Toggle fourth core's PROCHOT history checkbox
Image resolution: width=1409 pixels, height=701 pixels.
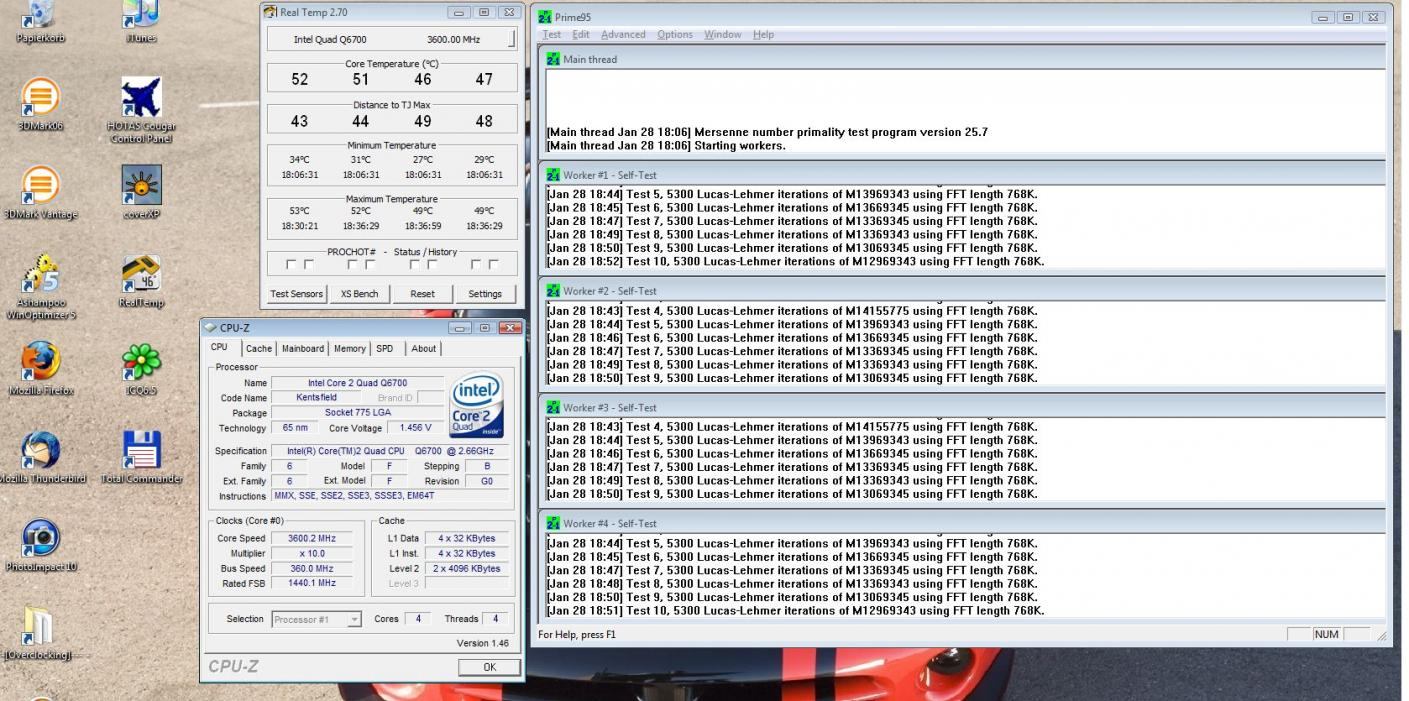[x=493, y=265]
